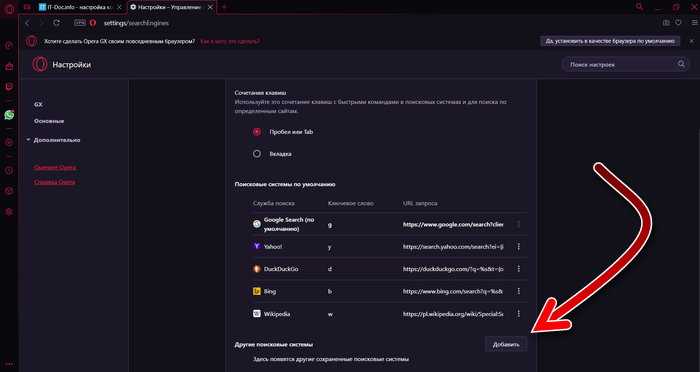Image resolution: width=700 pixels, height=372 pixels.
Task: Close the Настройки tab
Action: click(211, 7)
